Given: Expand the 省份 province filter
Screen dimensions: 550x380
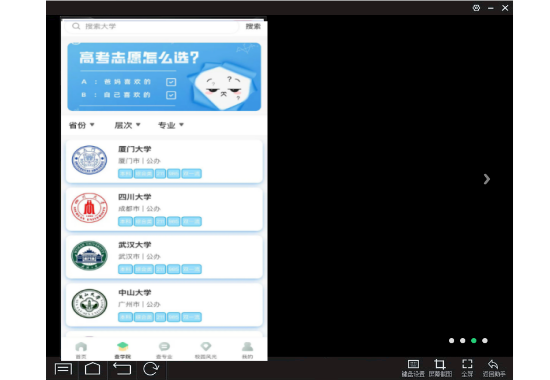Looking at the screenshot, I should pos(81,125).
